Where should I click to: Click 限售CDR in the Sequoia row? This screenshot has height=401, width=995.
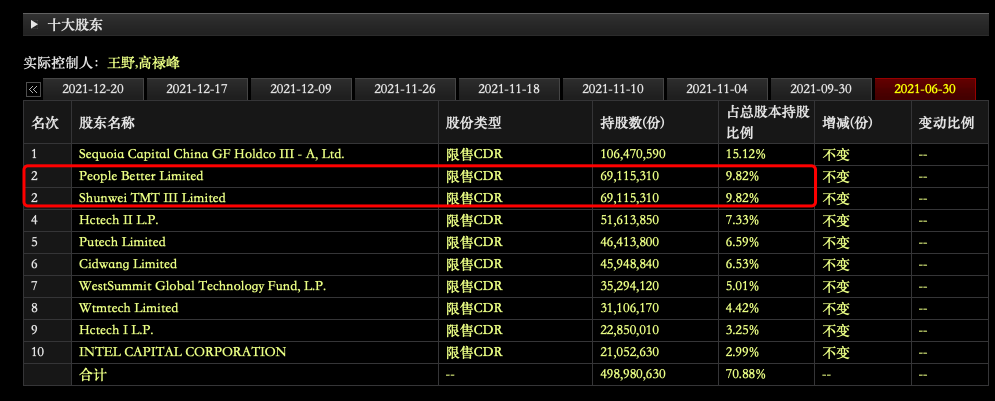(x=474, y=154)
